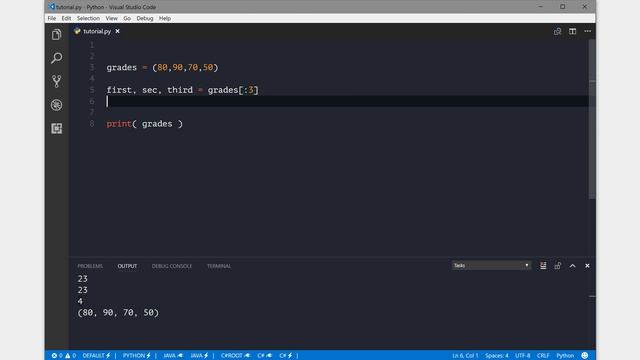
Task: Toggle output scroll lock icon
Action: tap(558, 266)
